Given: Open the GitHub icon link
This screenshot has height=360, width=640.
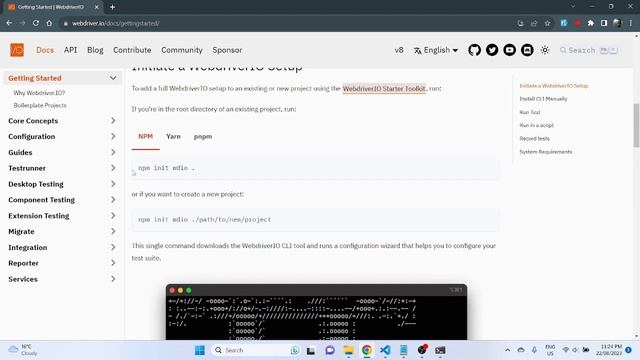Looking at the screenshot, I should (474, 50).
